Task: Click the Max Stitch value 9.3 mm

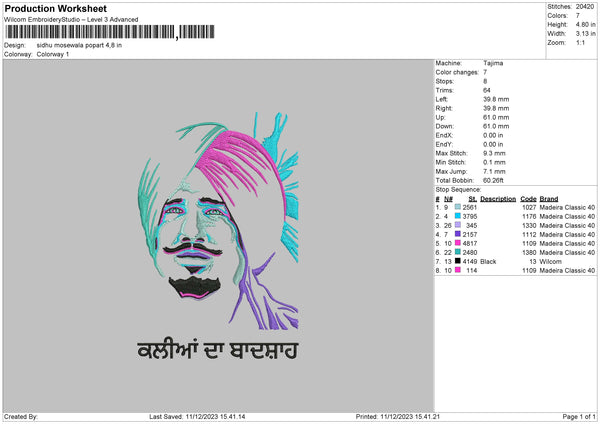Action: [494, 153]
